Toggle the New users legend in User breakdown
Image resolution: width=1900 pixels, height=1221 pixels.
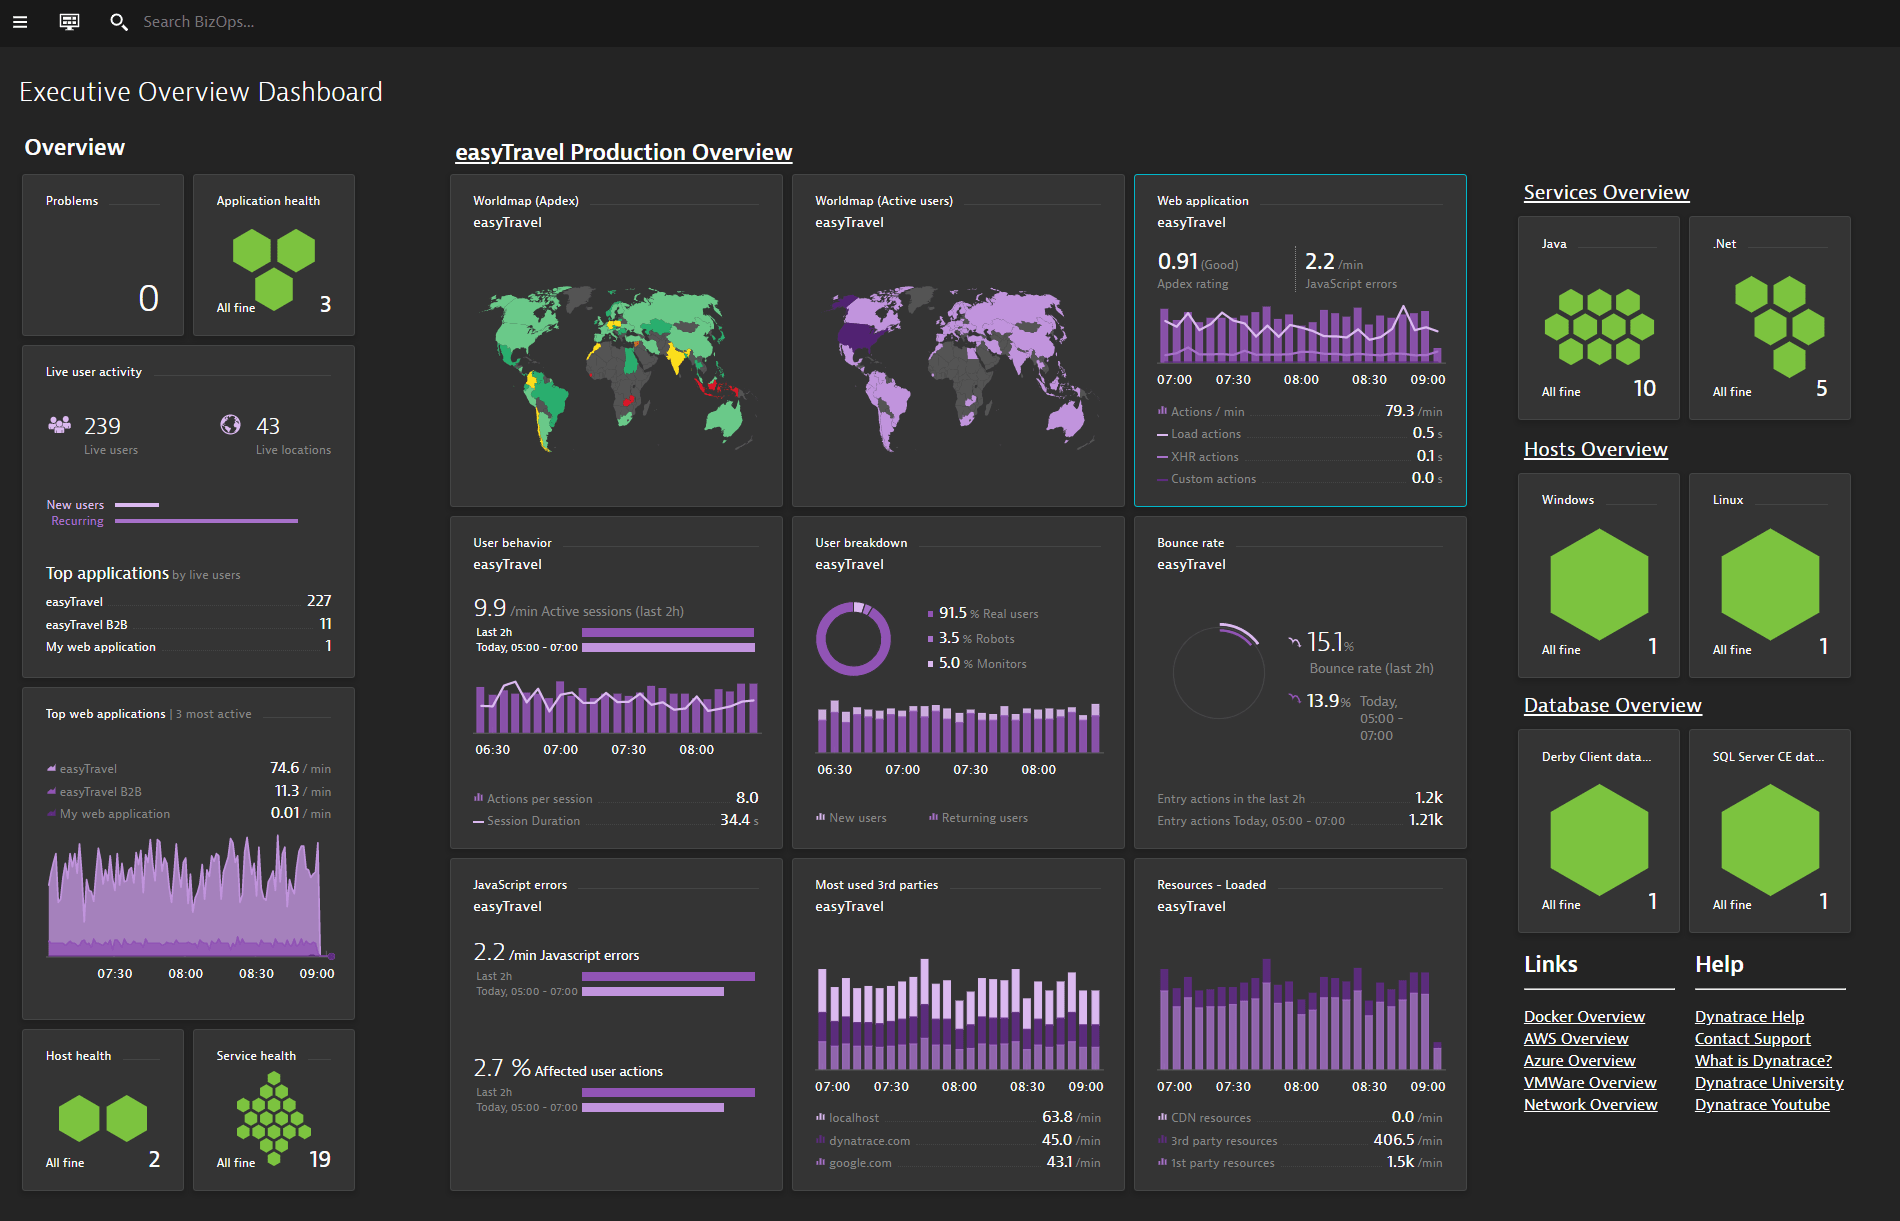851,817
